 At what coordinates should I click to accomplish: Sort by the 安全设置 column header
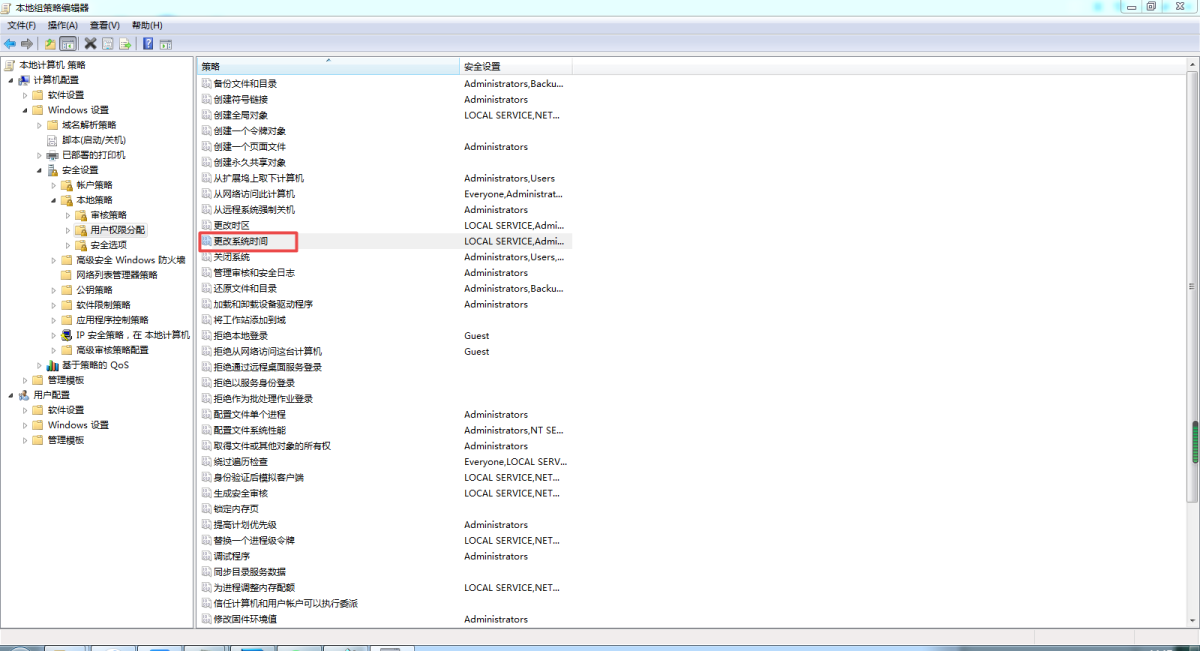tap(514, 66)
